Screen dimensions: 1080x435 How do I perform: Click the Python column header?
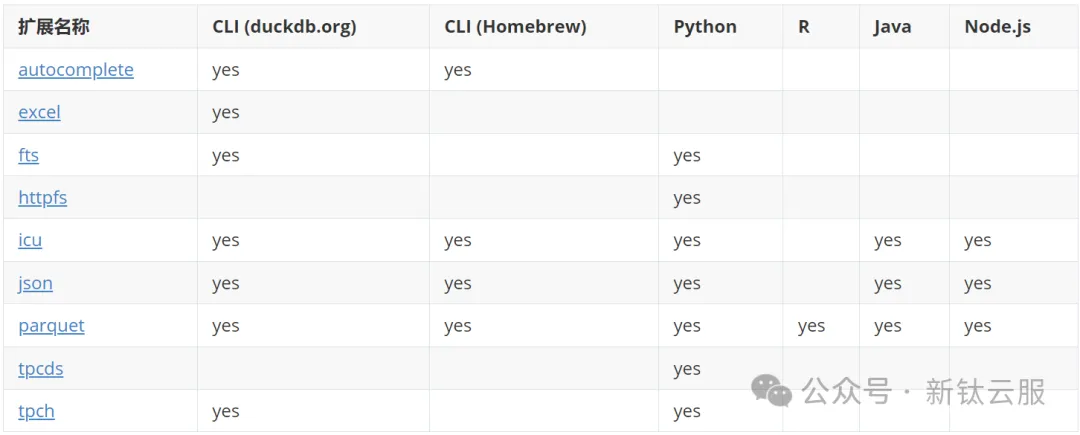(705, 27)
